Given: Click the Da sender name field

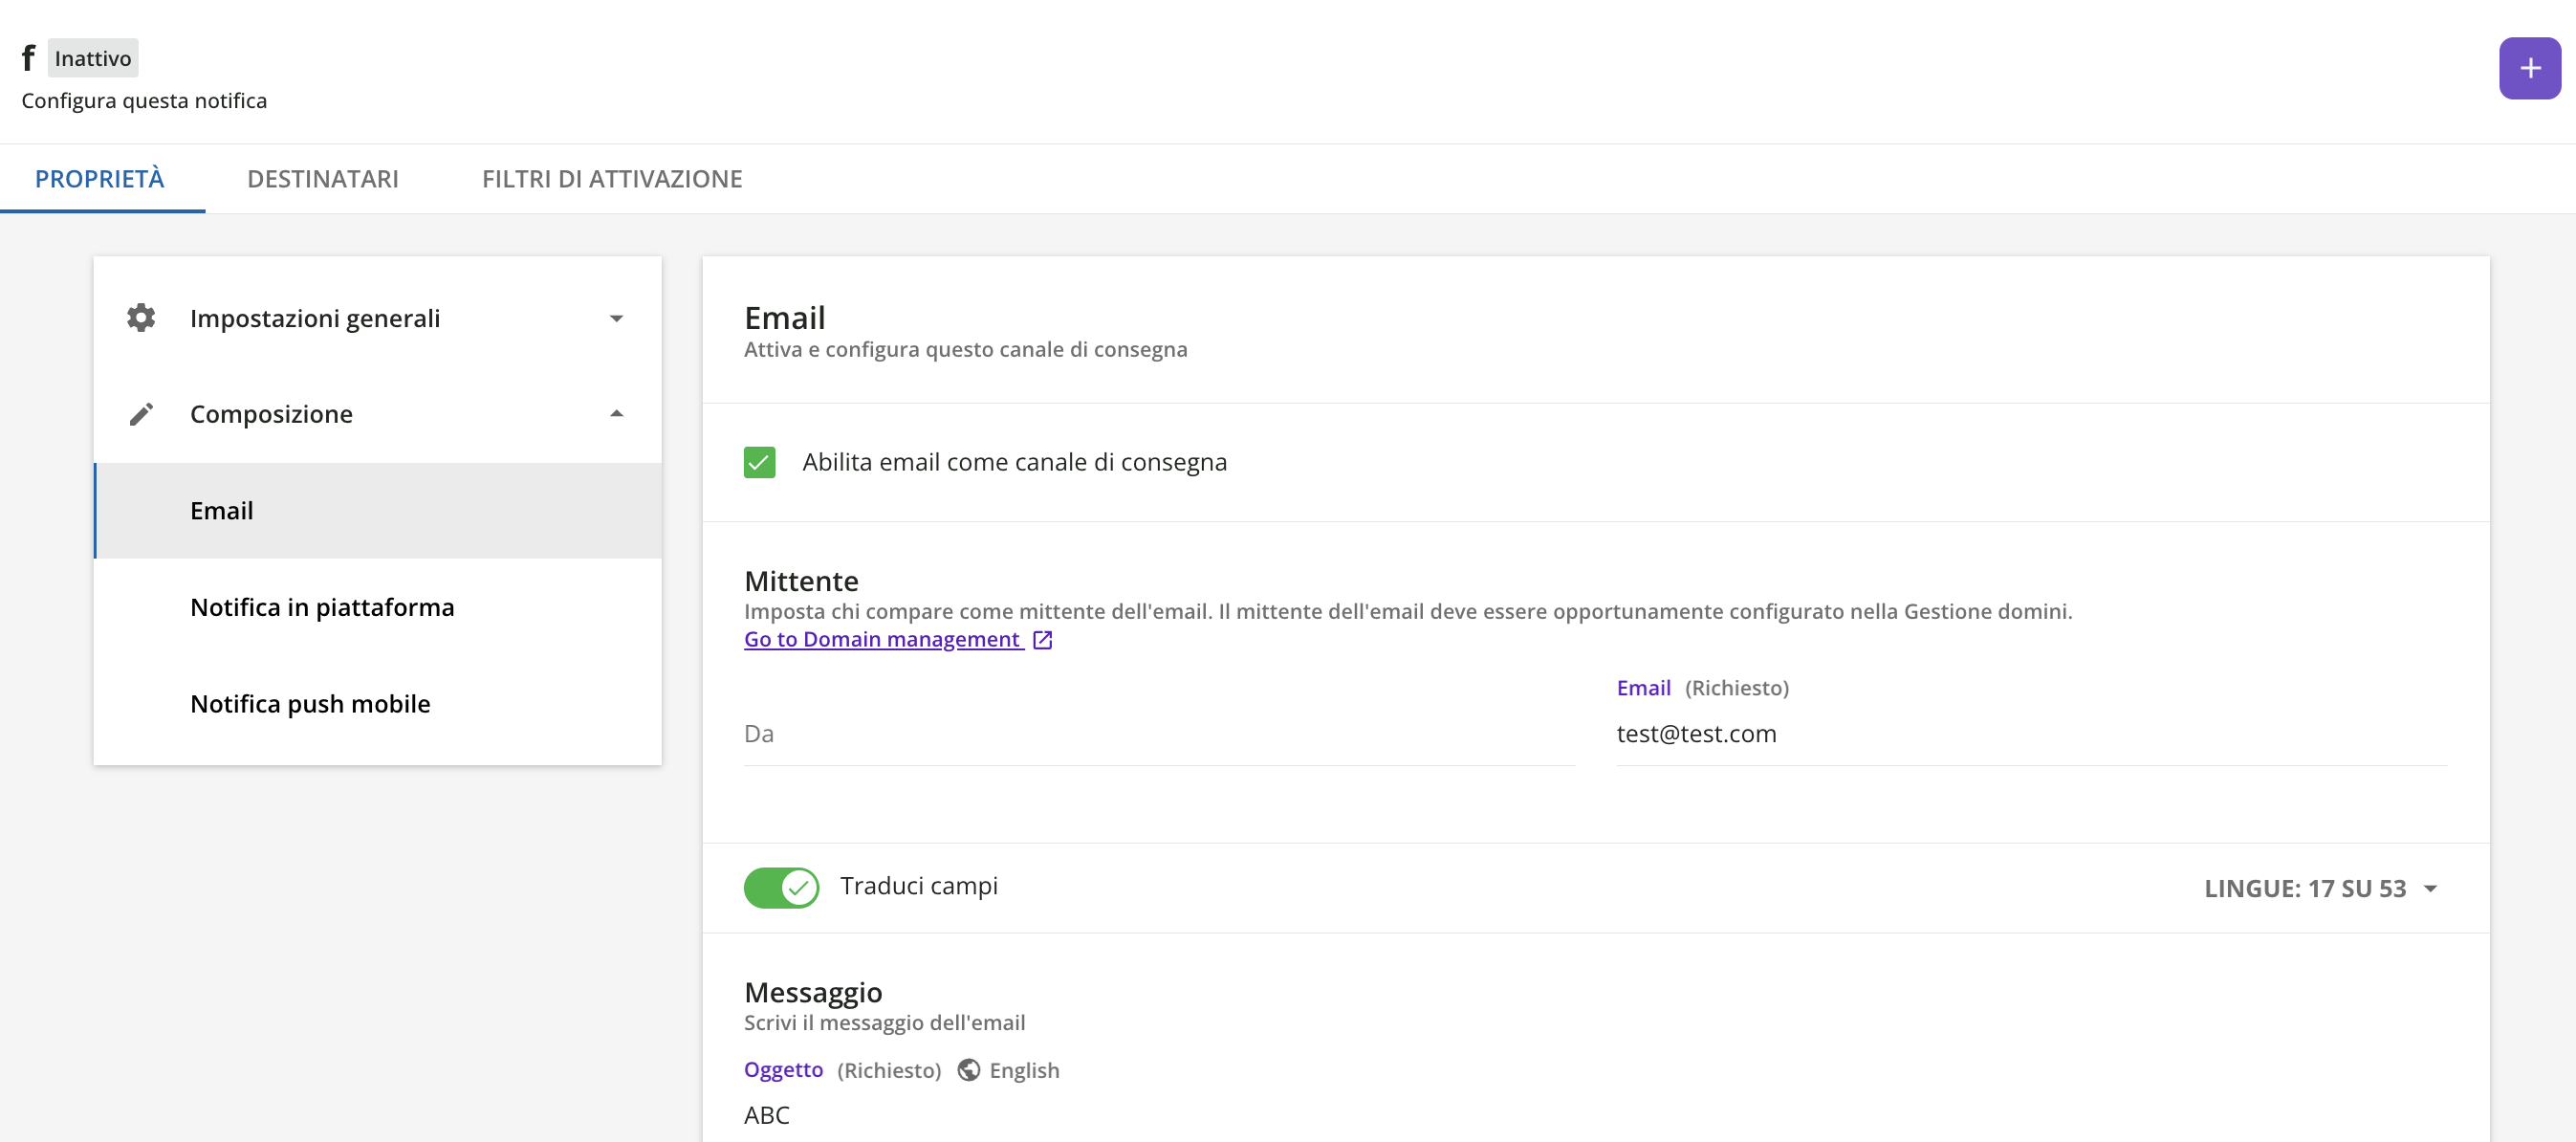Looking at the screenshot, I should (x=1159, y=734).
